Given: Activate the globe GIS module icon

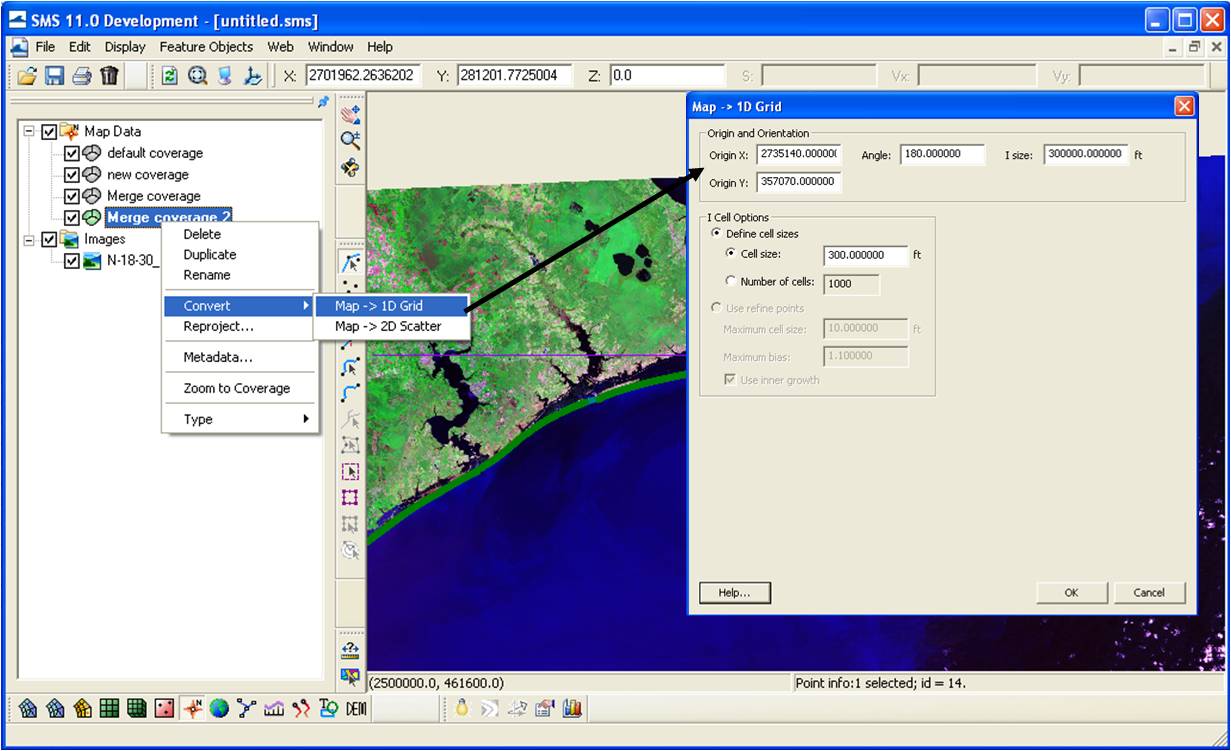Looking at the screenshot, I should (x=219, y=708).
